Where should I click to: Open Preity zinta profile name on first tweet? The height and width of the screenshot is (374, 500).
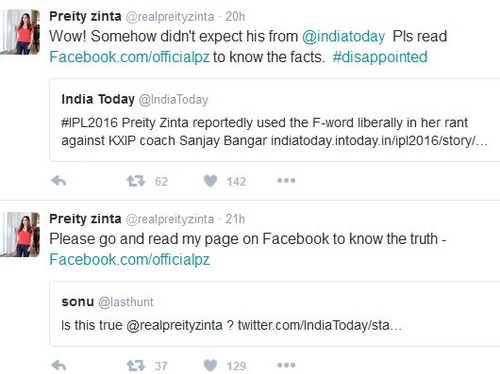[x=85, y=16]
